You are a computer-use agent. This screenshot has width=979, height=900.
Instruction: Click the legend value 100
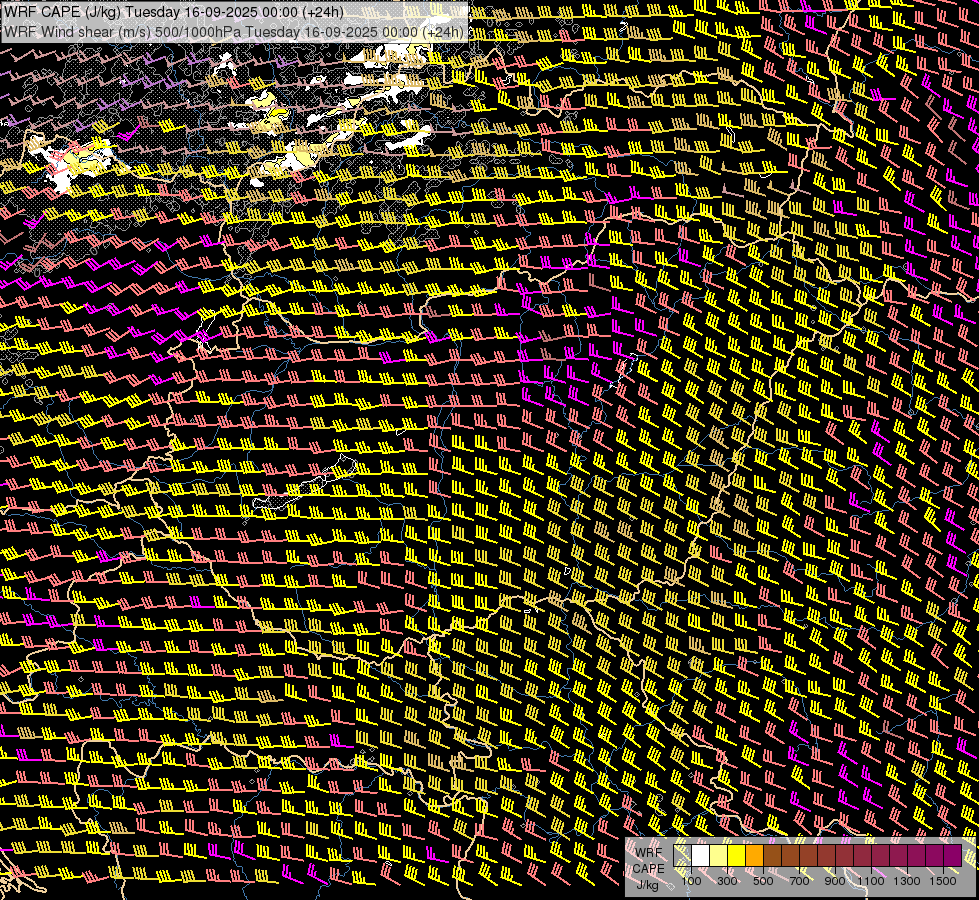(x=691, y=881)
